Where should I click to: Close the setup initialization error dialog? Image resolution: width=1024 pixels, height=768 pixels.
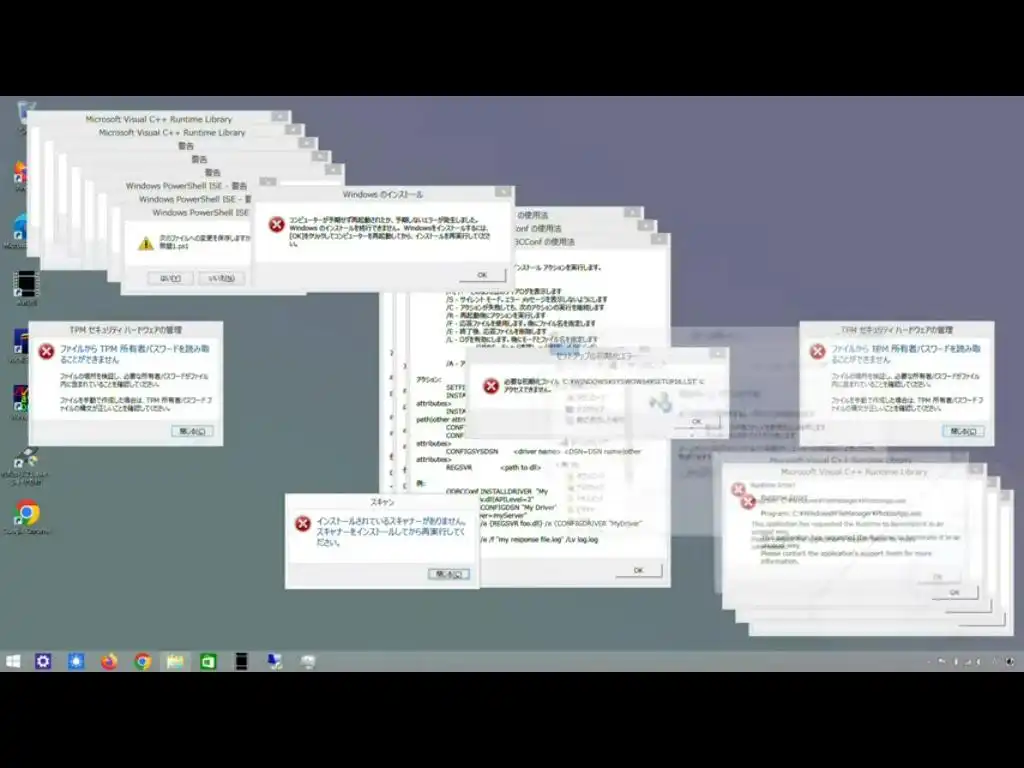point(718,353)
